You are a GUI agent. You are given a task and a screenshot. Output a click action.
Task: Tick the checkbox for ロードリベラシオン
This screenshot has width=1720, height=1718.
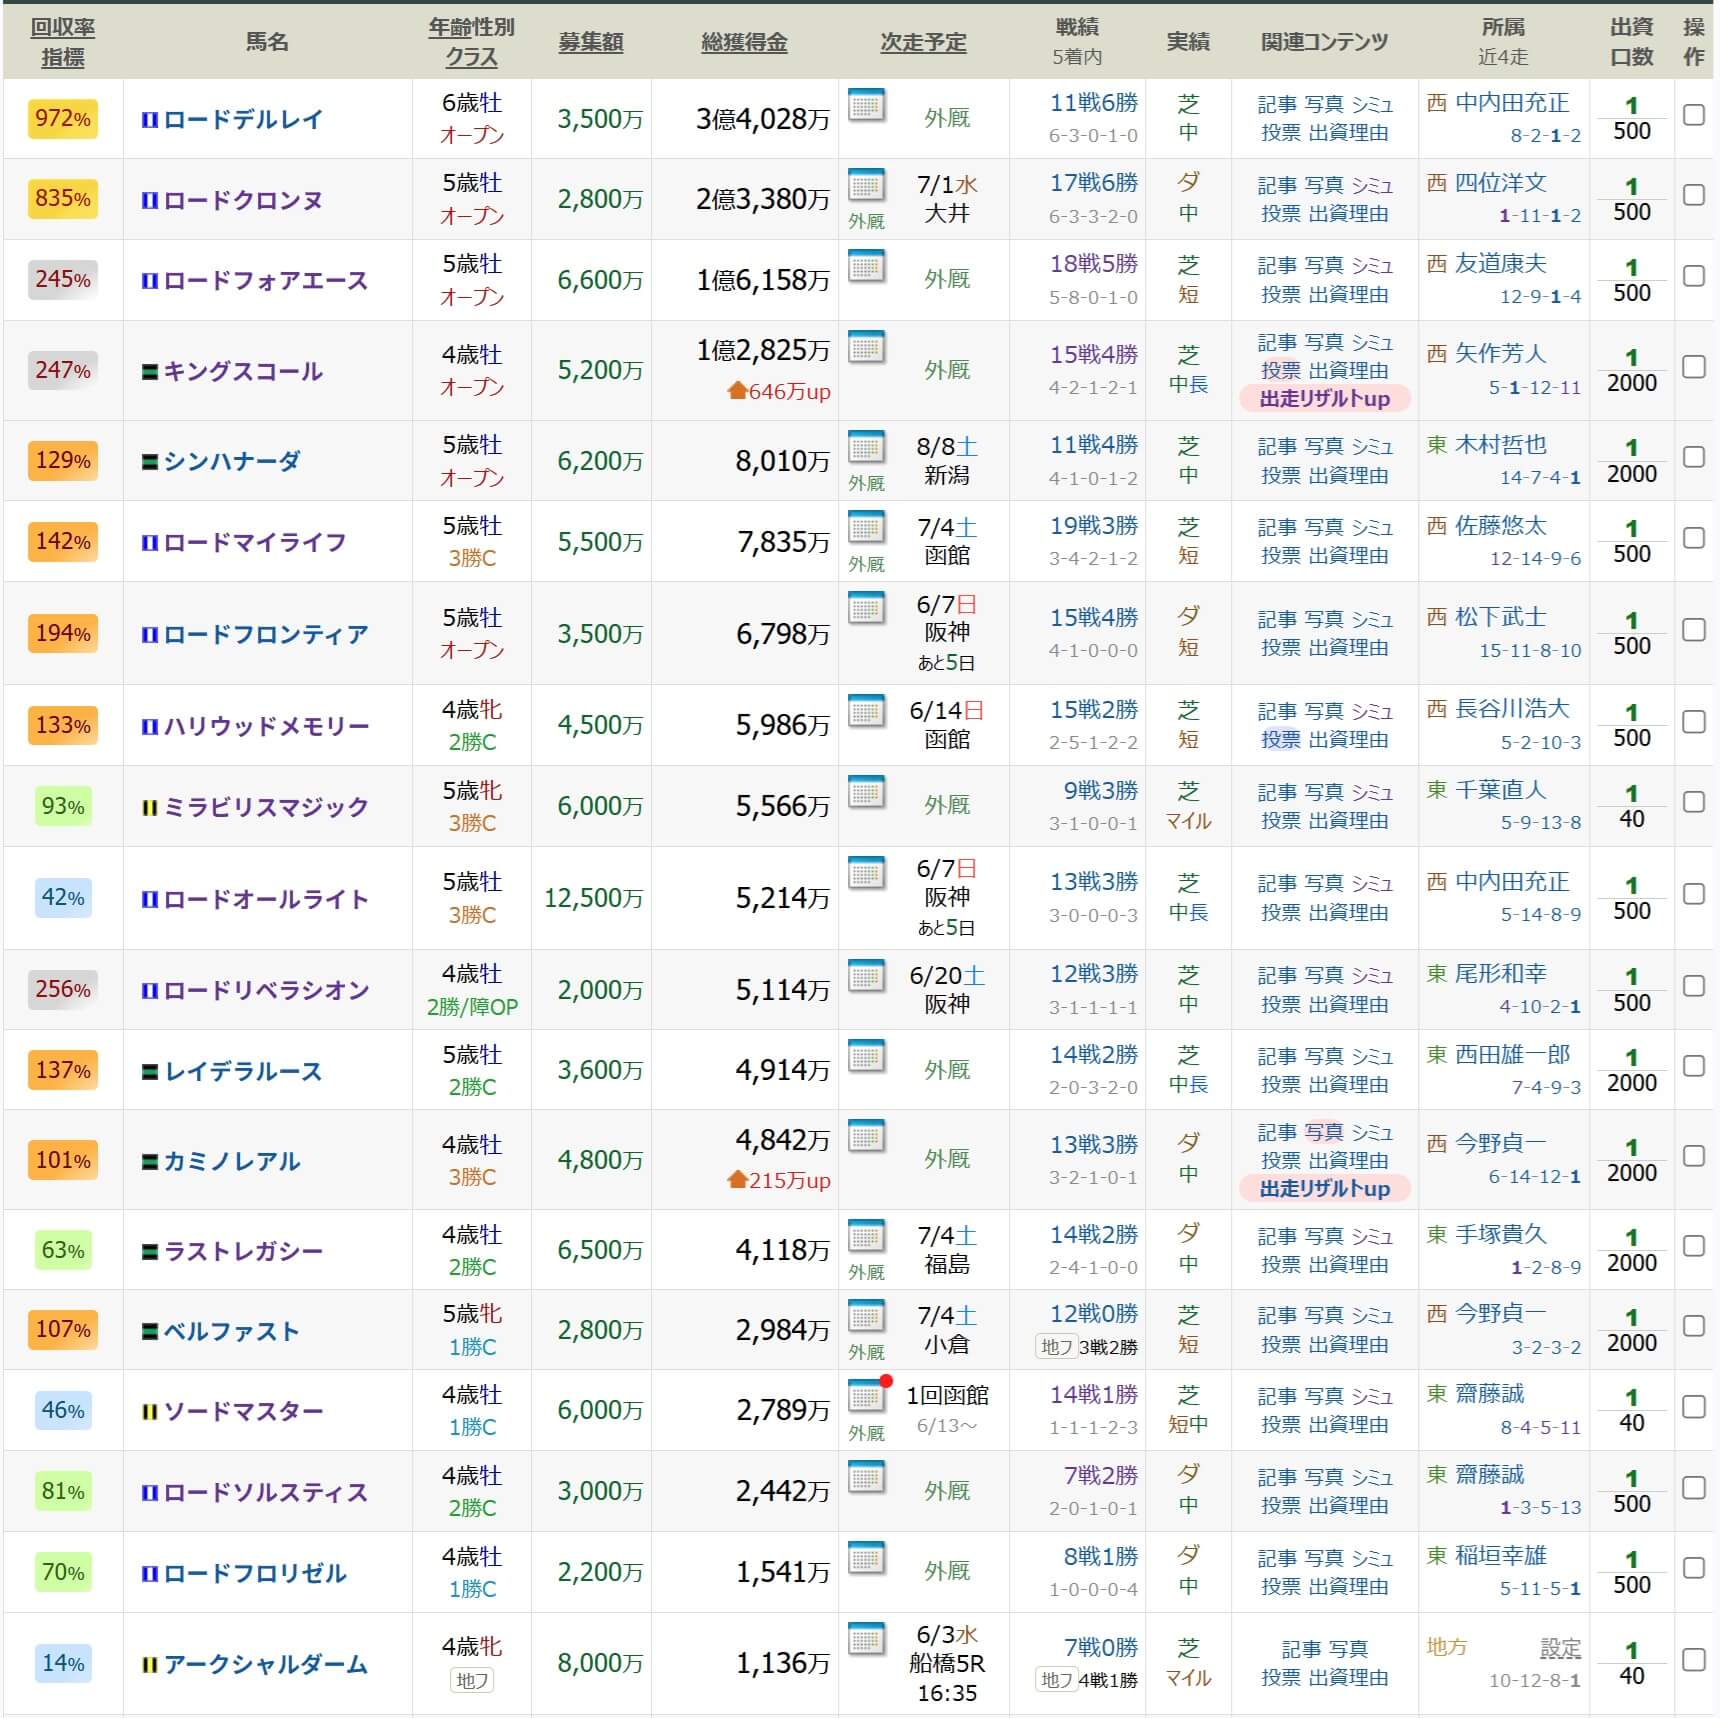coord(1693,985)
